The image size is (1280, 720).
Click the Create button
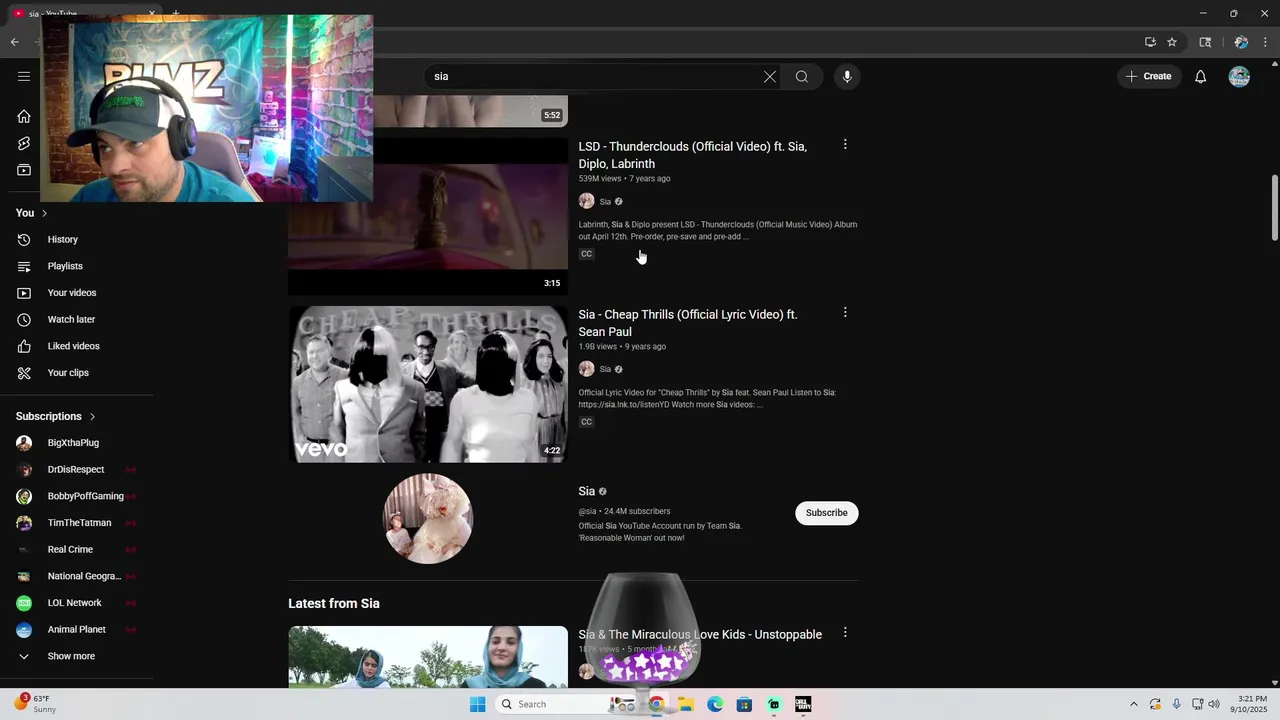pos(1148,76)
